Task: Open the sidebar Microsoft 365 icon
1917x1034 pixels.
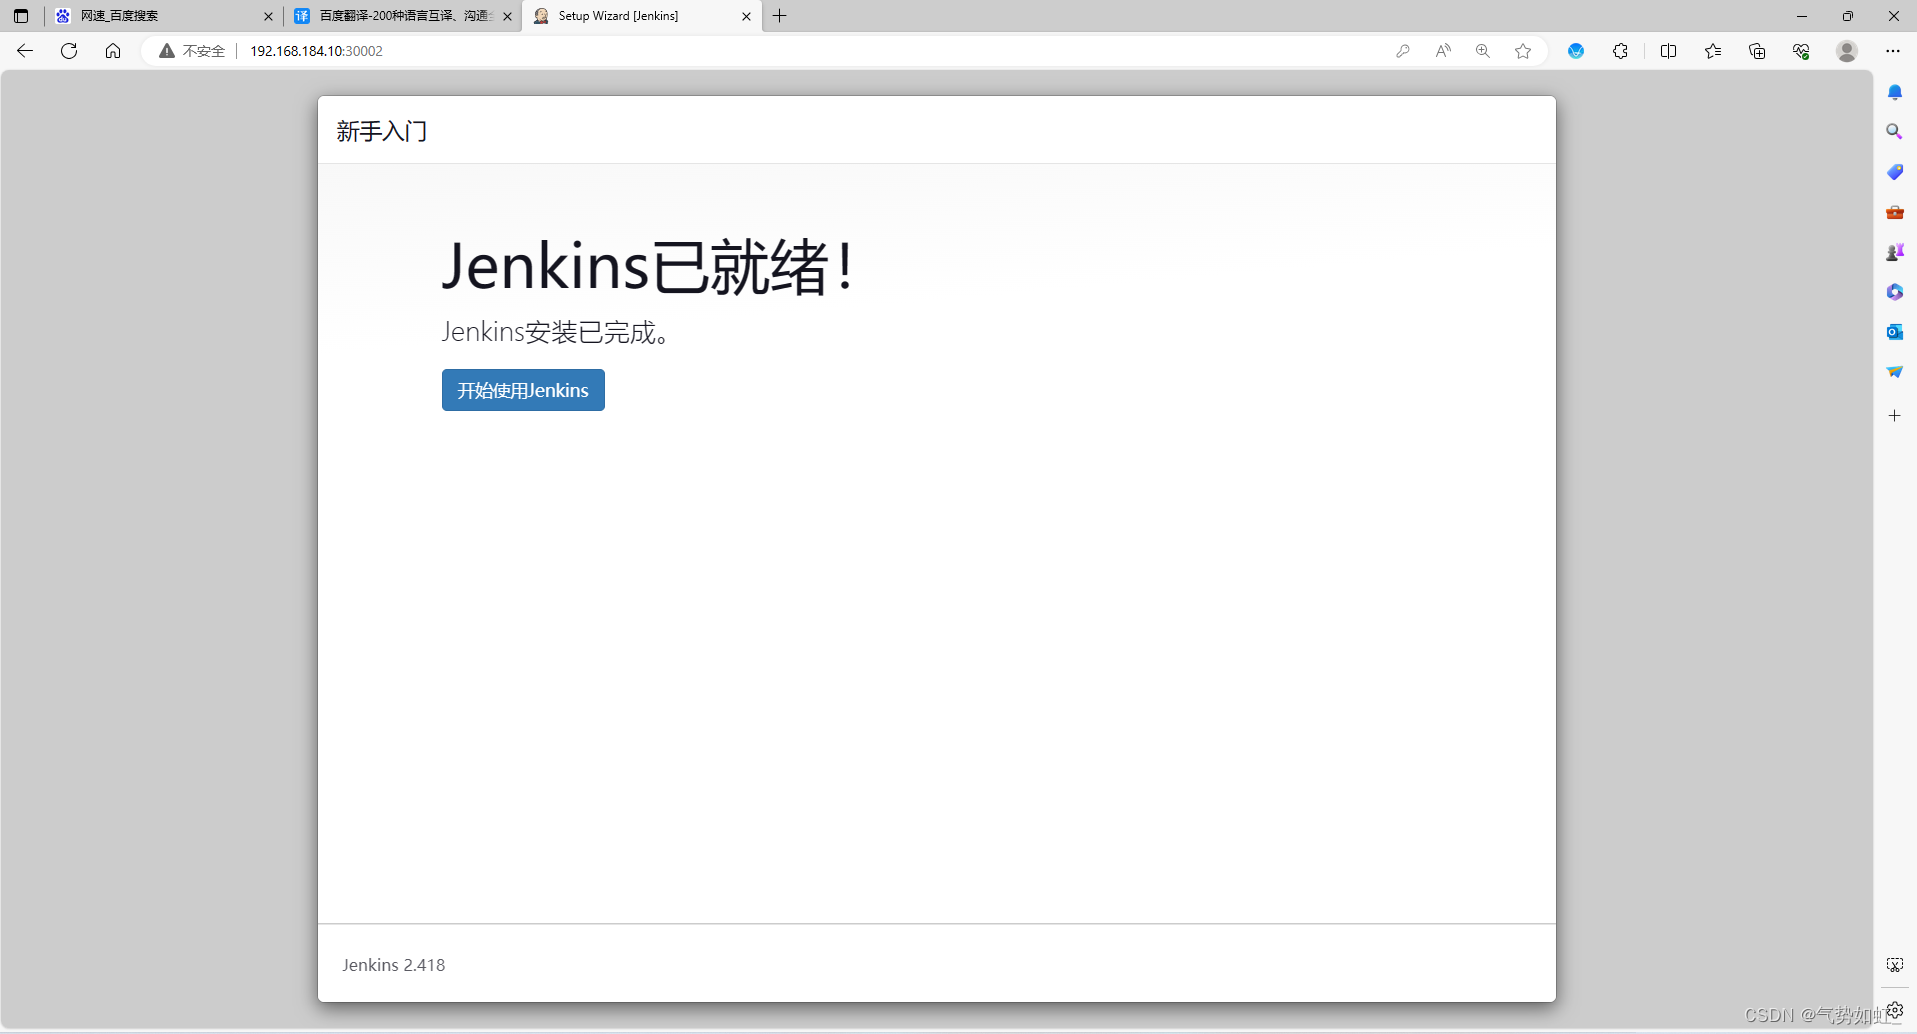Action: pyautogui.click(x=1895, y=292)
